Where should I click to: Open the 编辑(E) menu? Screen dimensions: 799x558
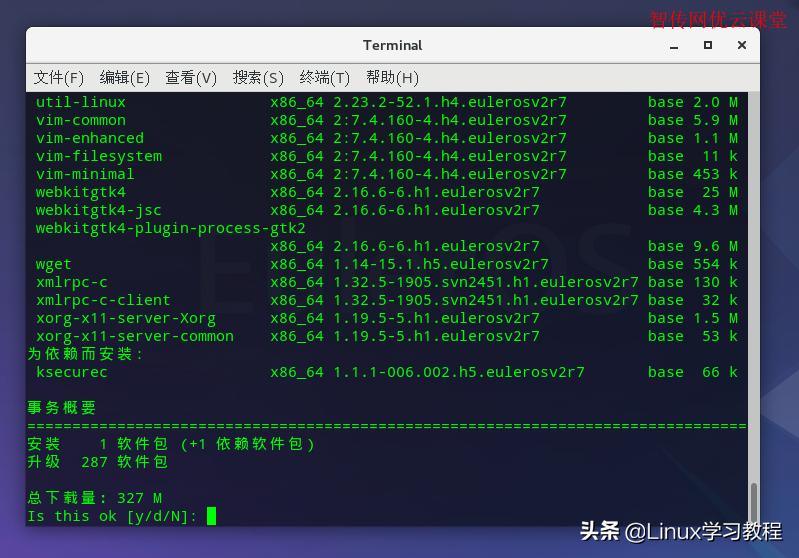(124, 78)
